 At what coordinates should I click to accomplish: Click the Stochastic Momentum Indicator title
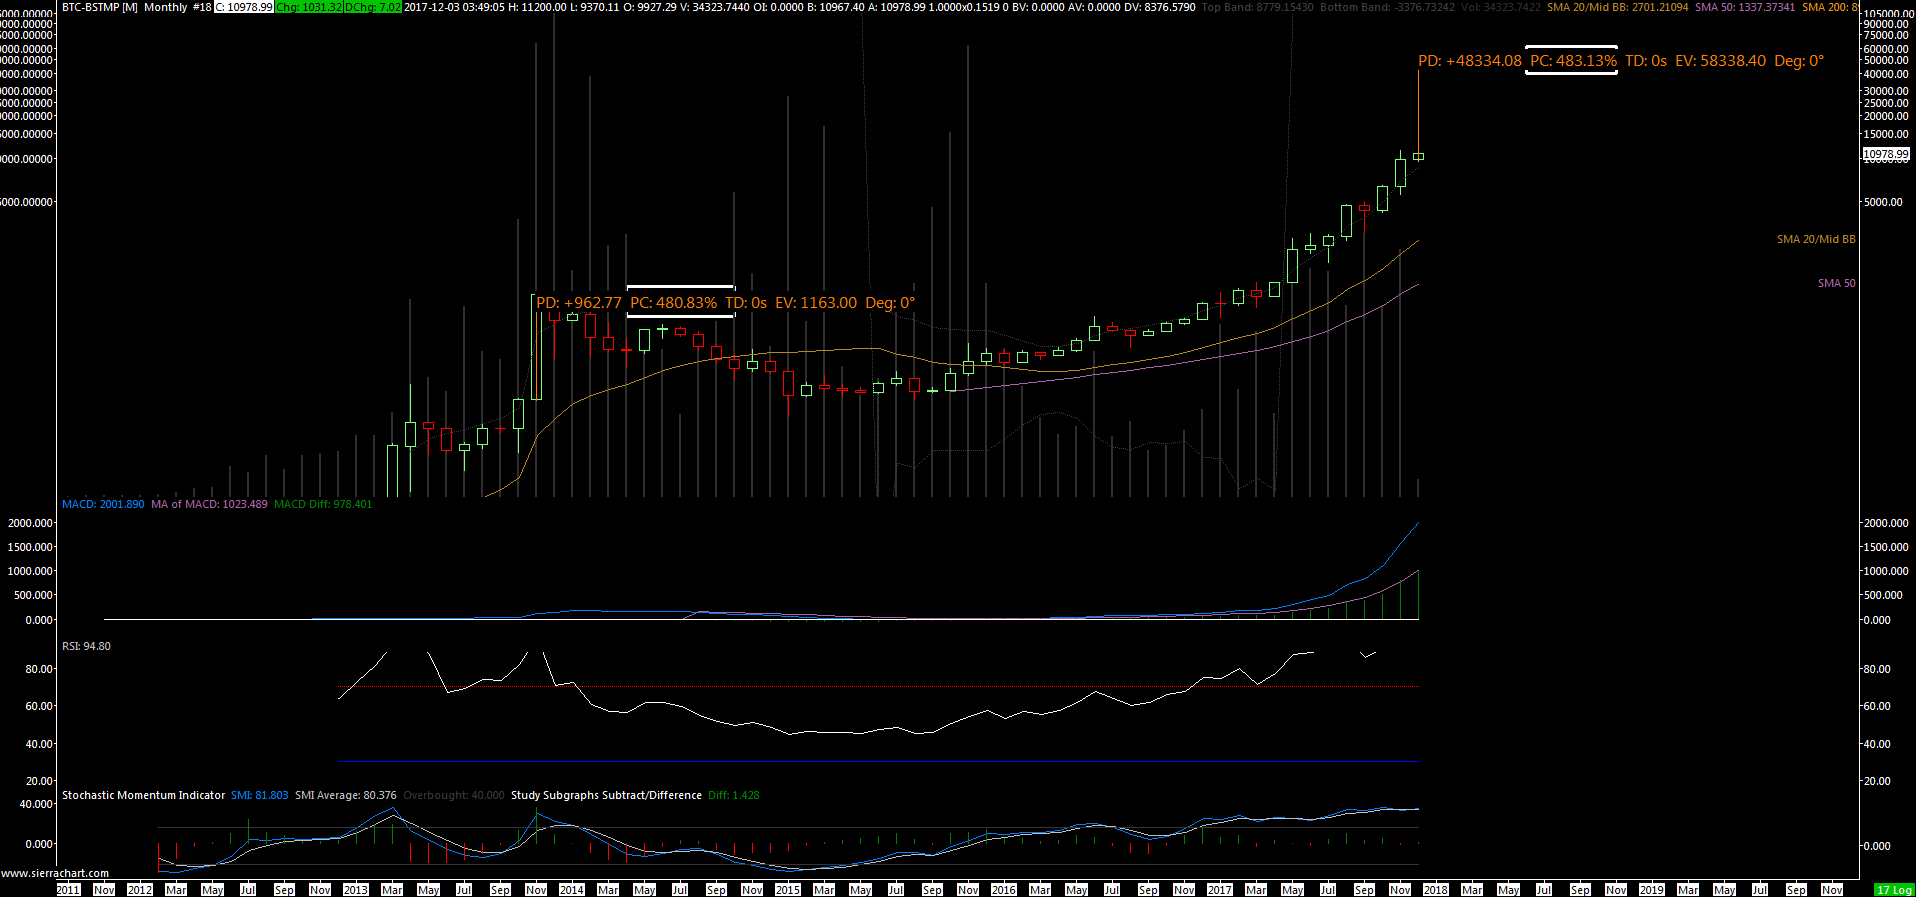pyautogui.click(x=144, y=795)
